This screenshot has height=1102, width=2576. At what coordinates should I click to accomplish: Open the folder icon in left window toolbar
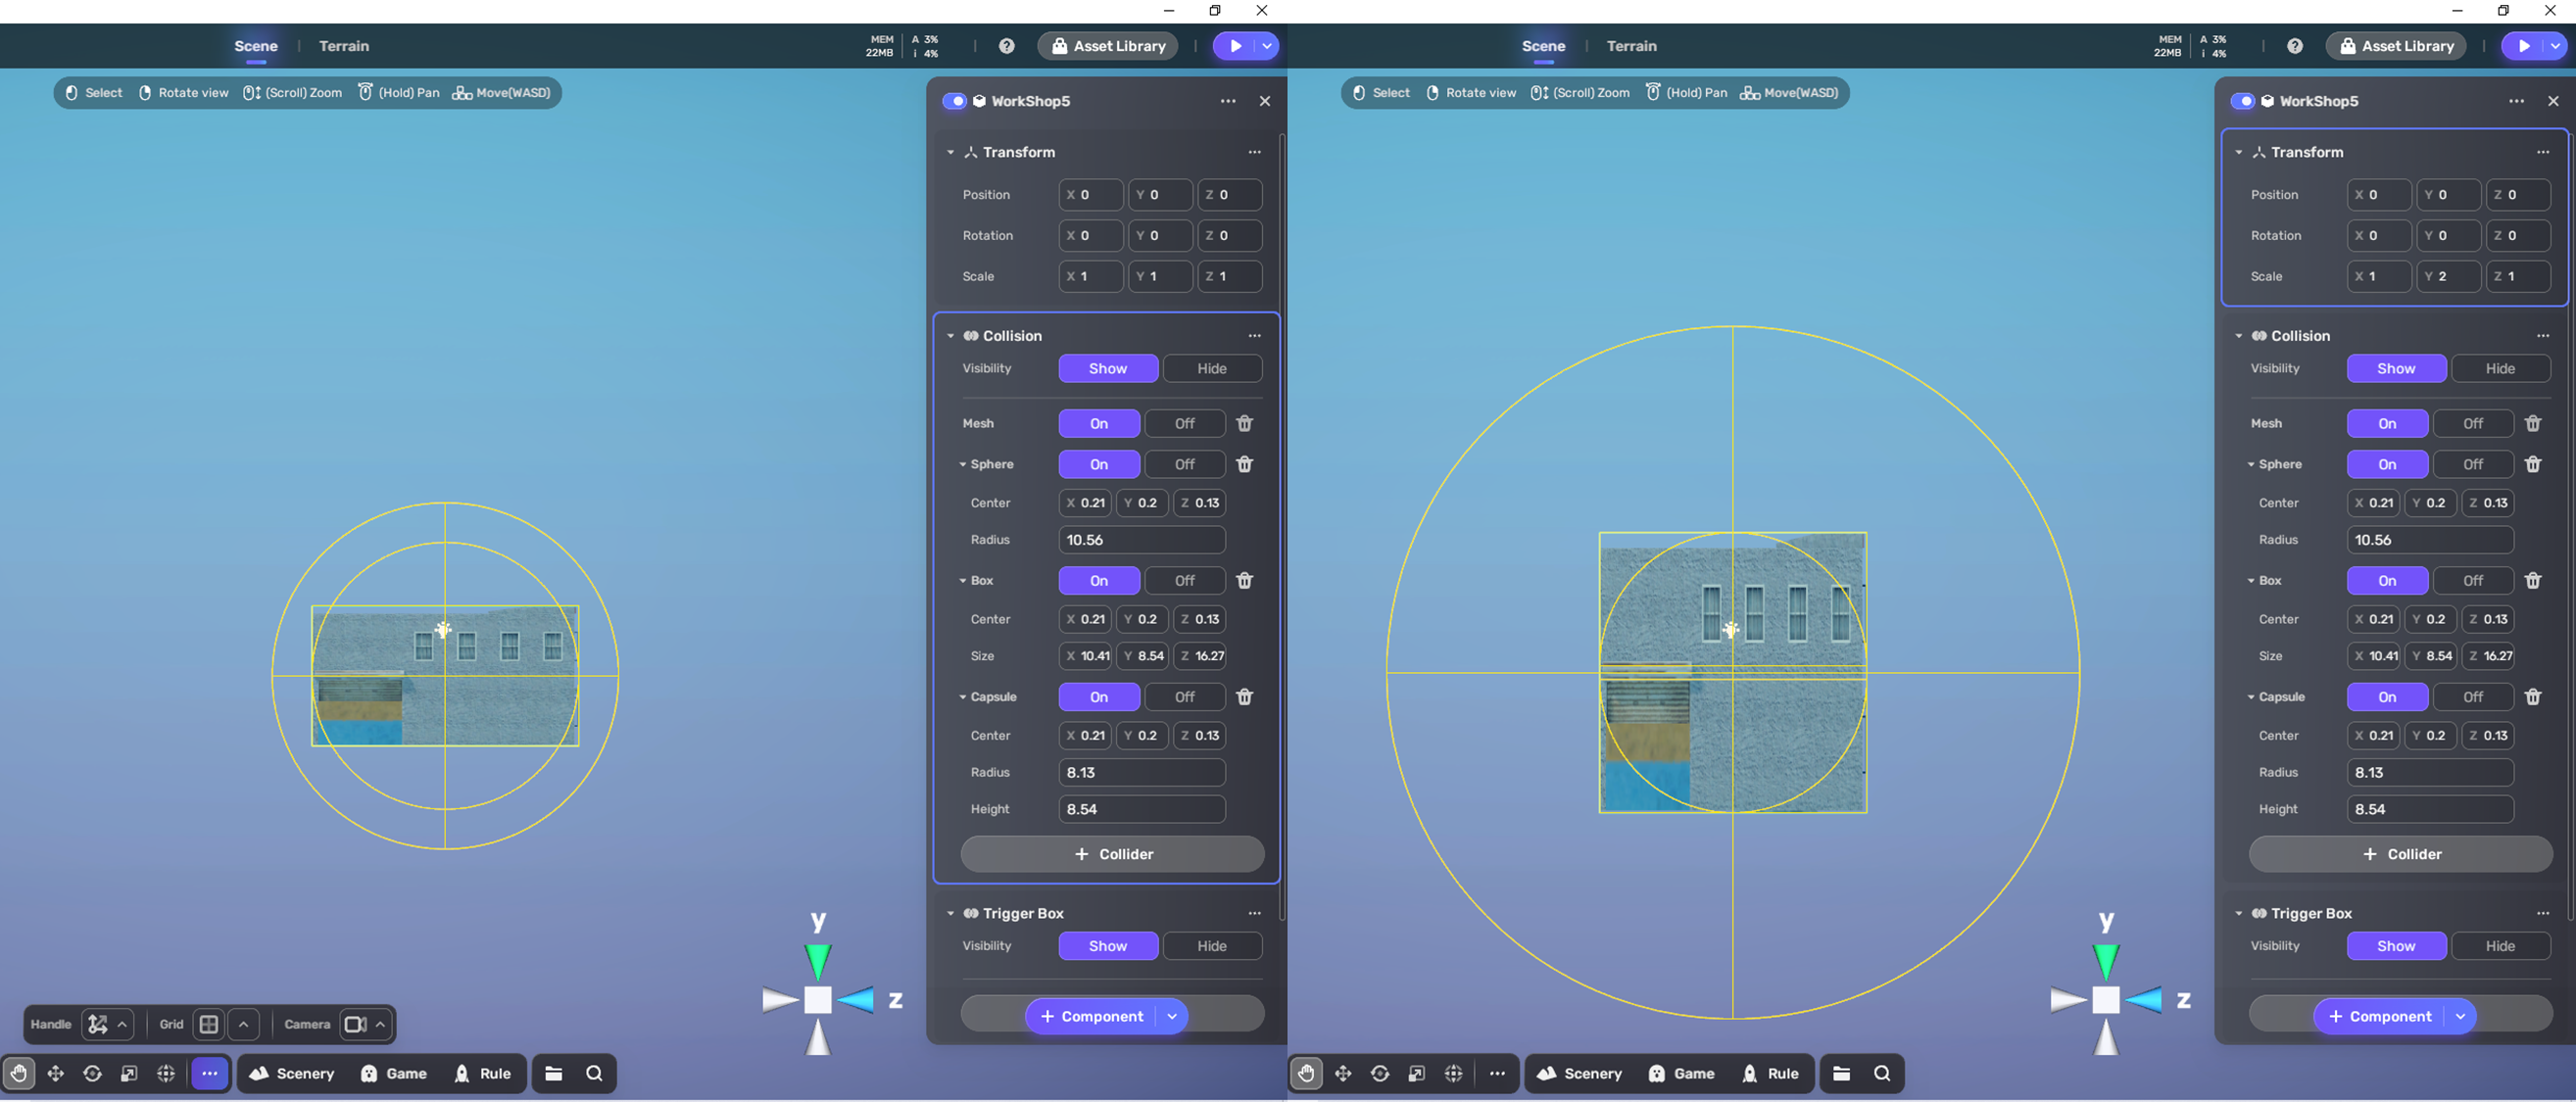coord(553,1073)
